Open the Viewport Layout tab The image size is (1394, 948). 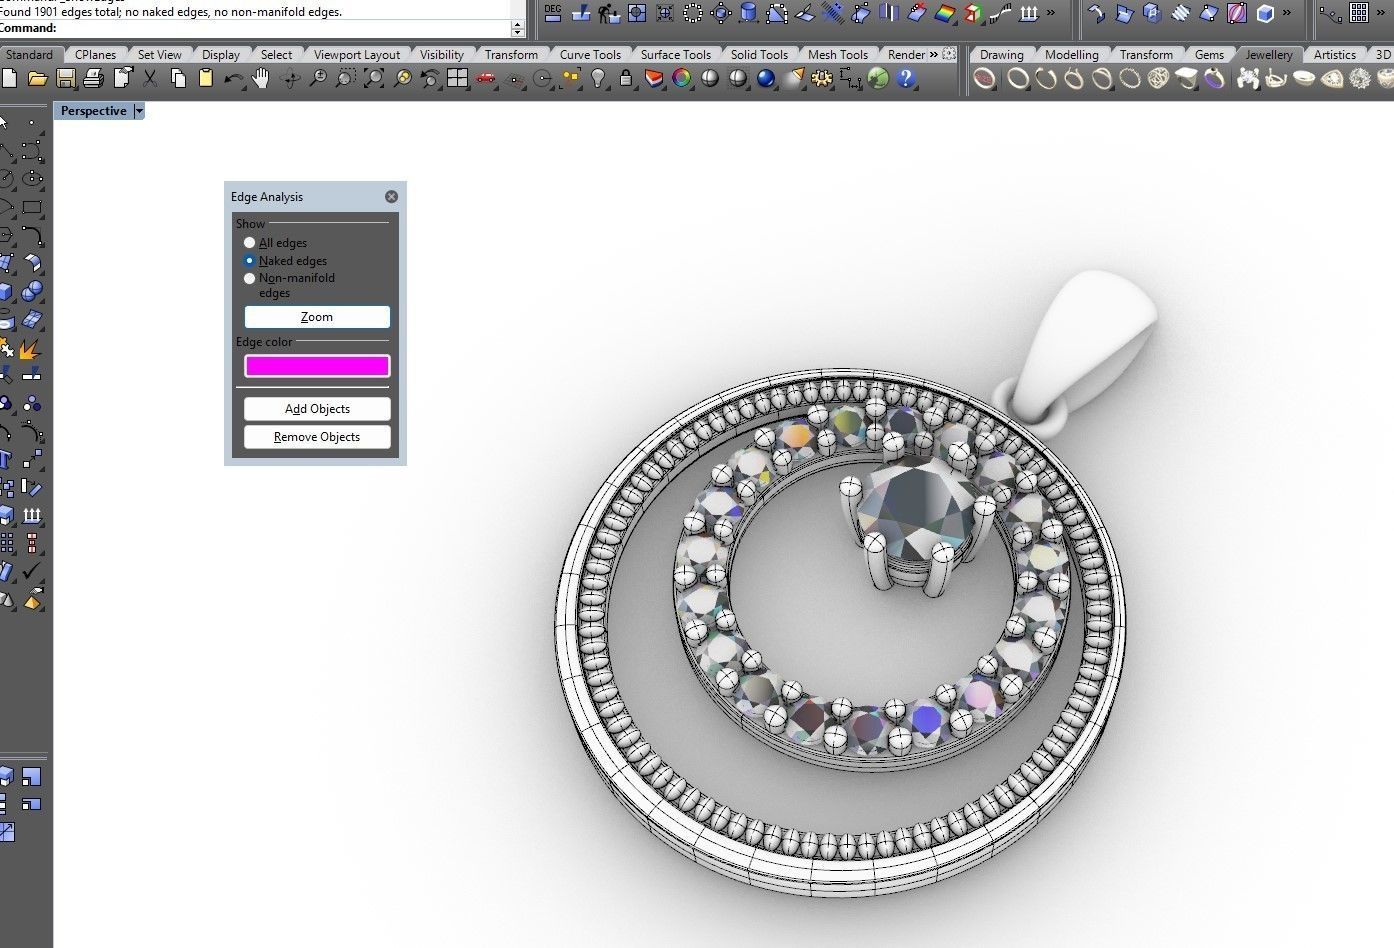click(357, 55)
